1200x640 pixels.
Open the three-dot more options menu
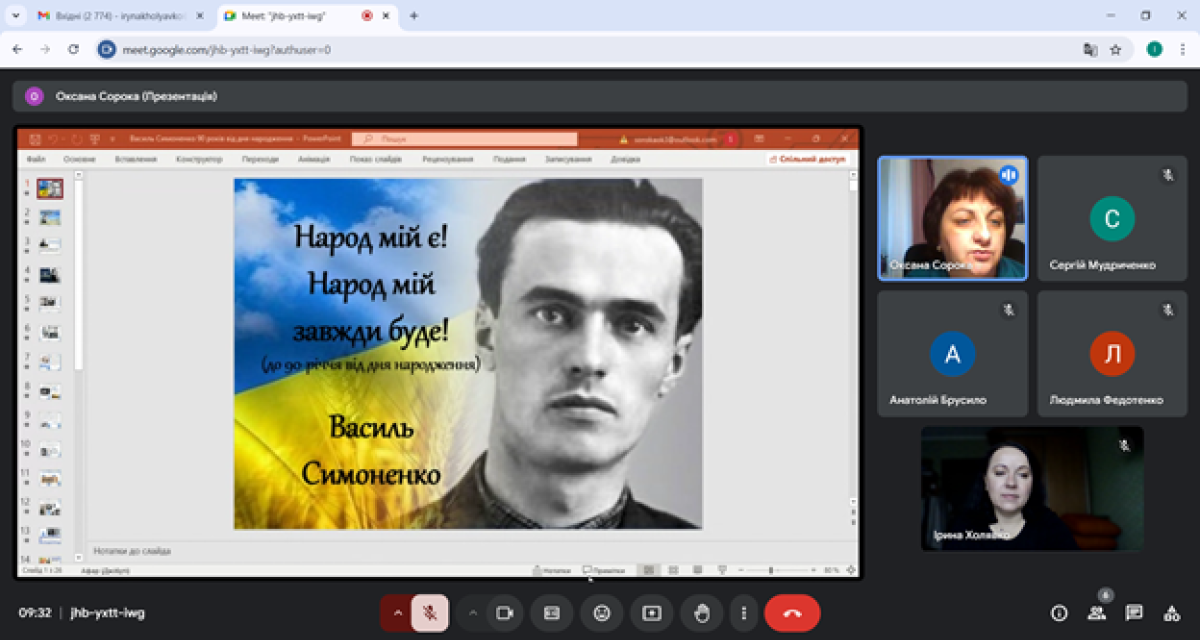[743, 613]
